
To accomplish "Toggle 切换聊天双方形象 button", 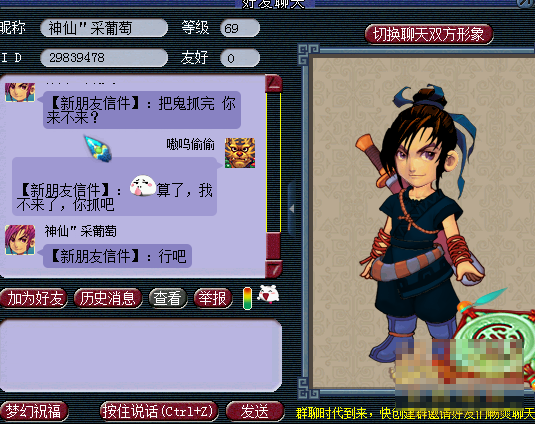I will click(x=429, y=34).
